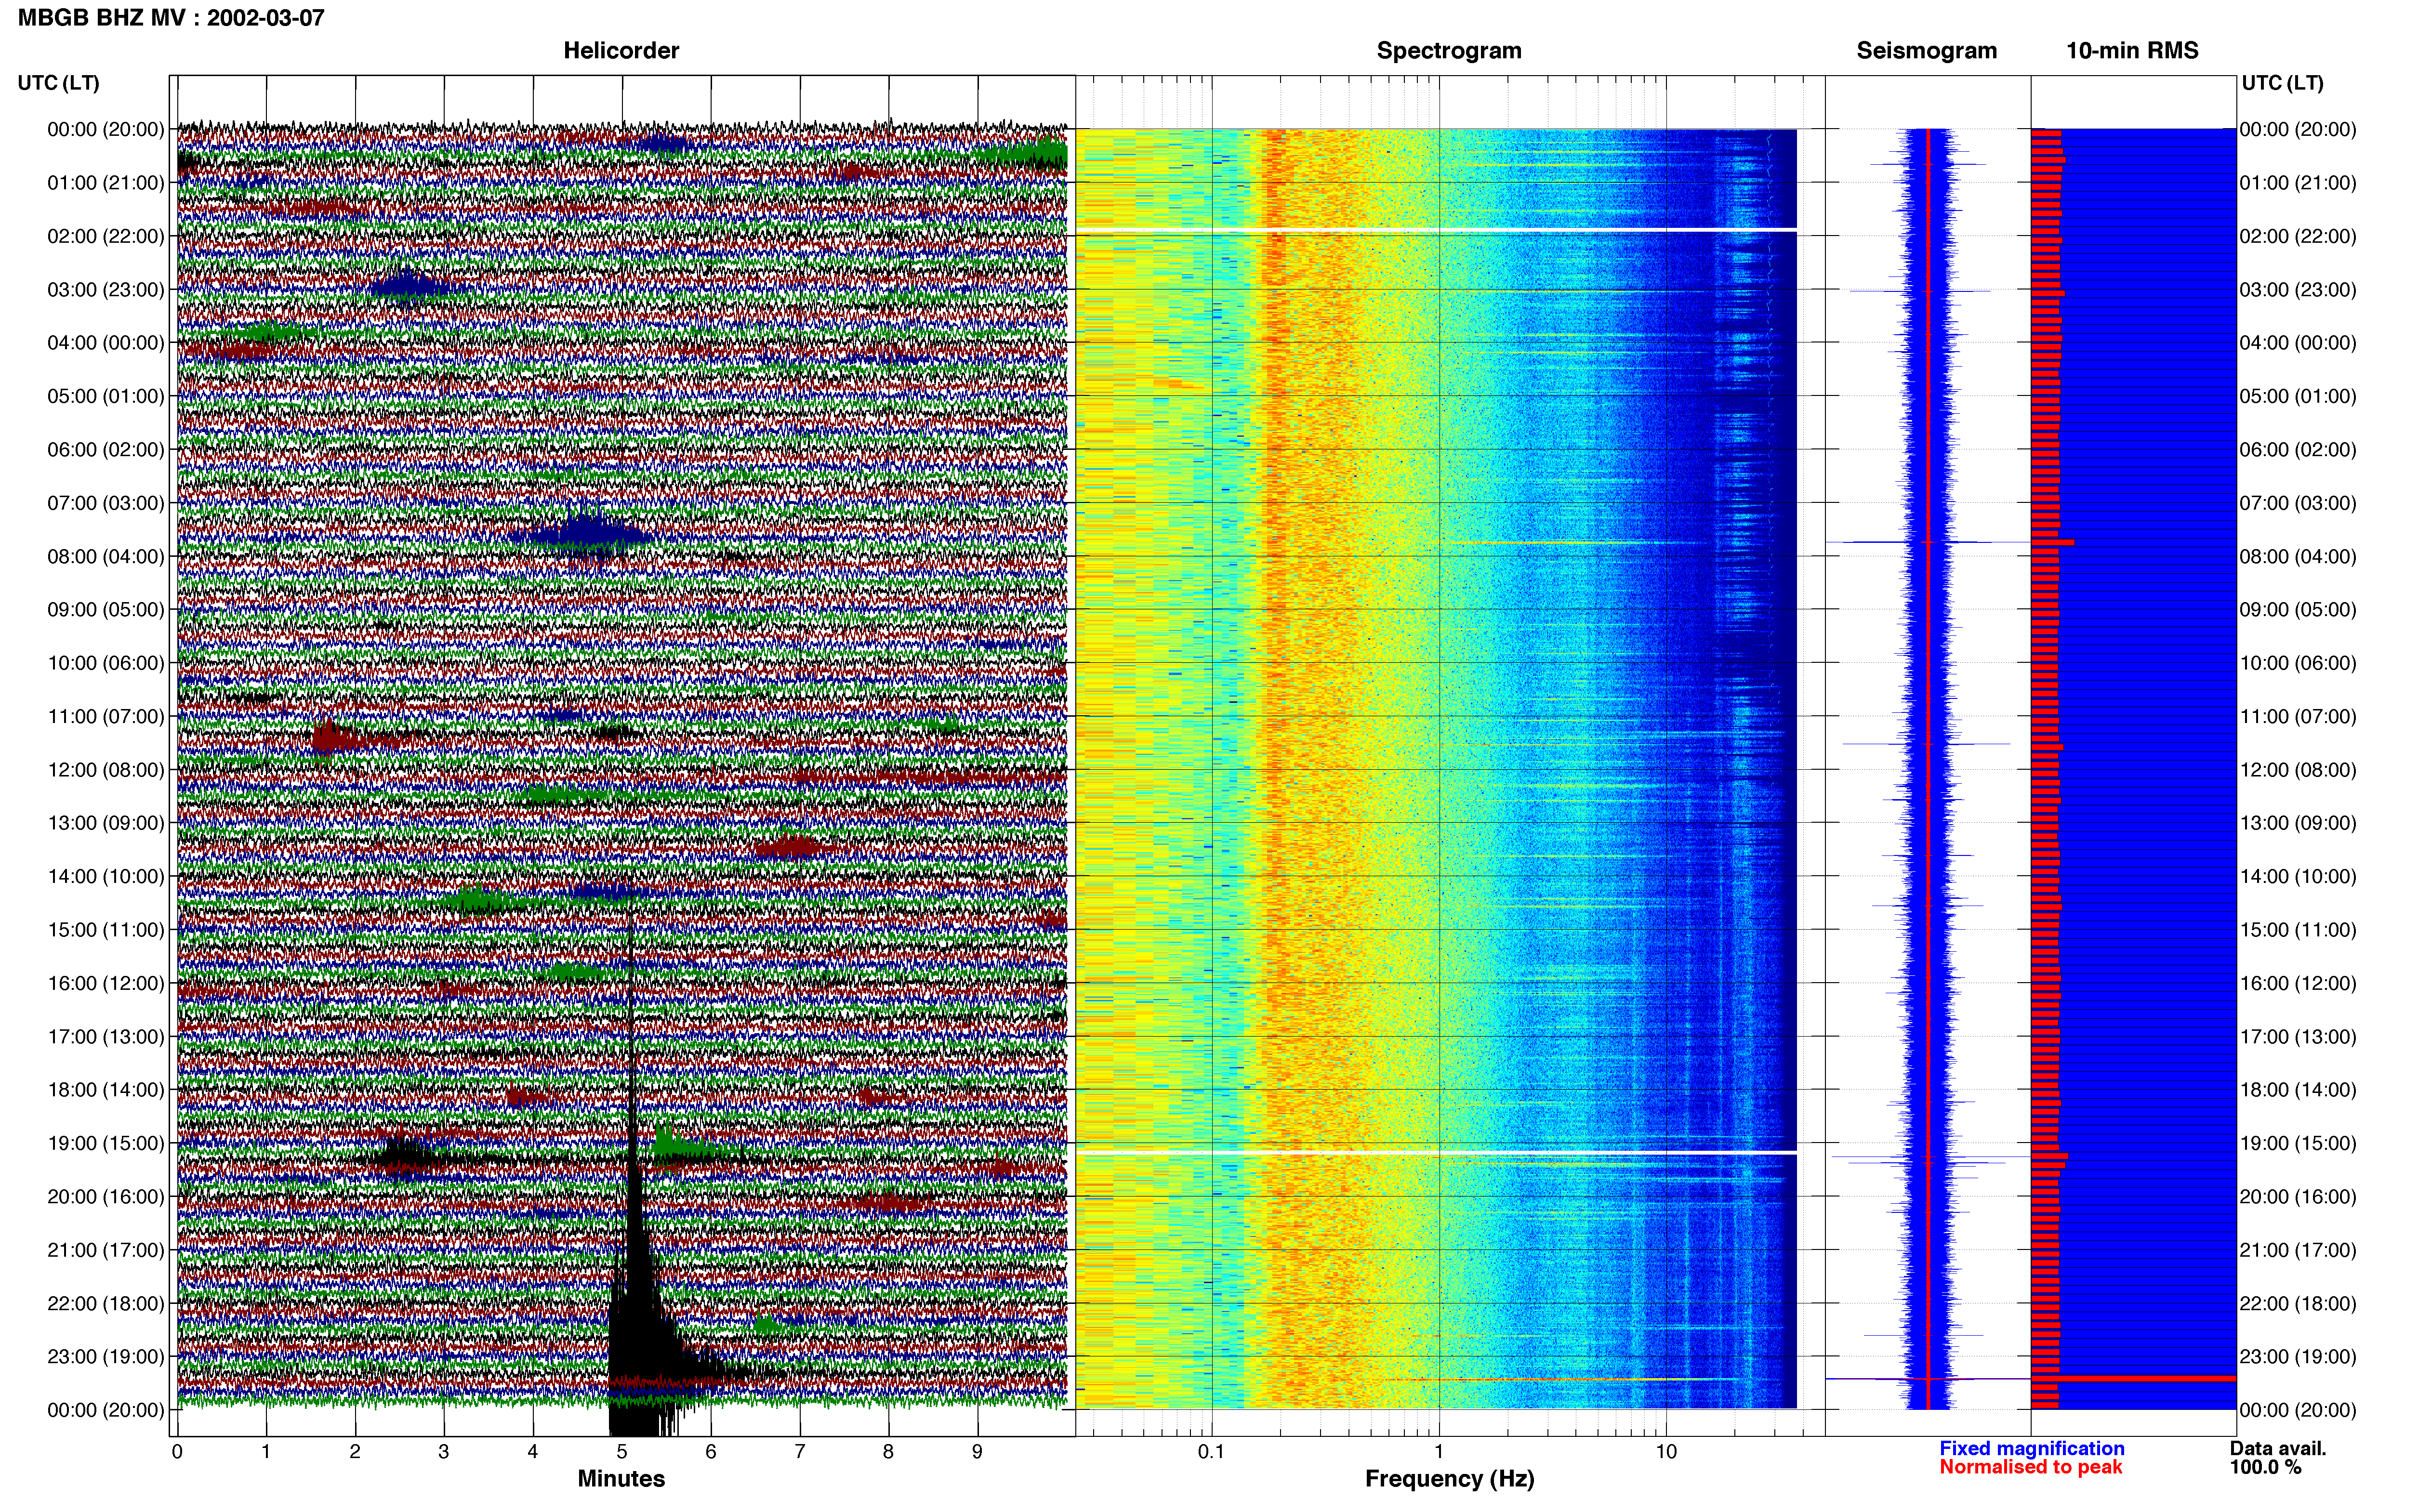The height and width of the screenshot is (1512, 2418).
Task: Click the blue event burst near 08:00 in helicorder
Action: (583, 535)
